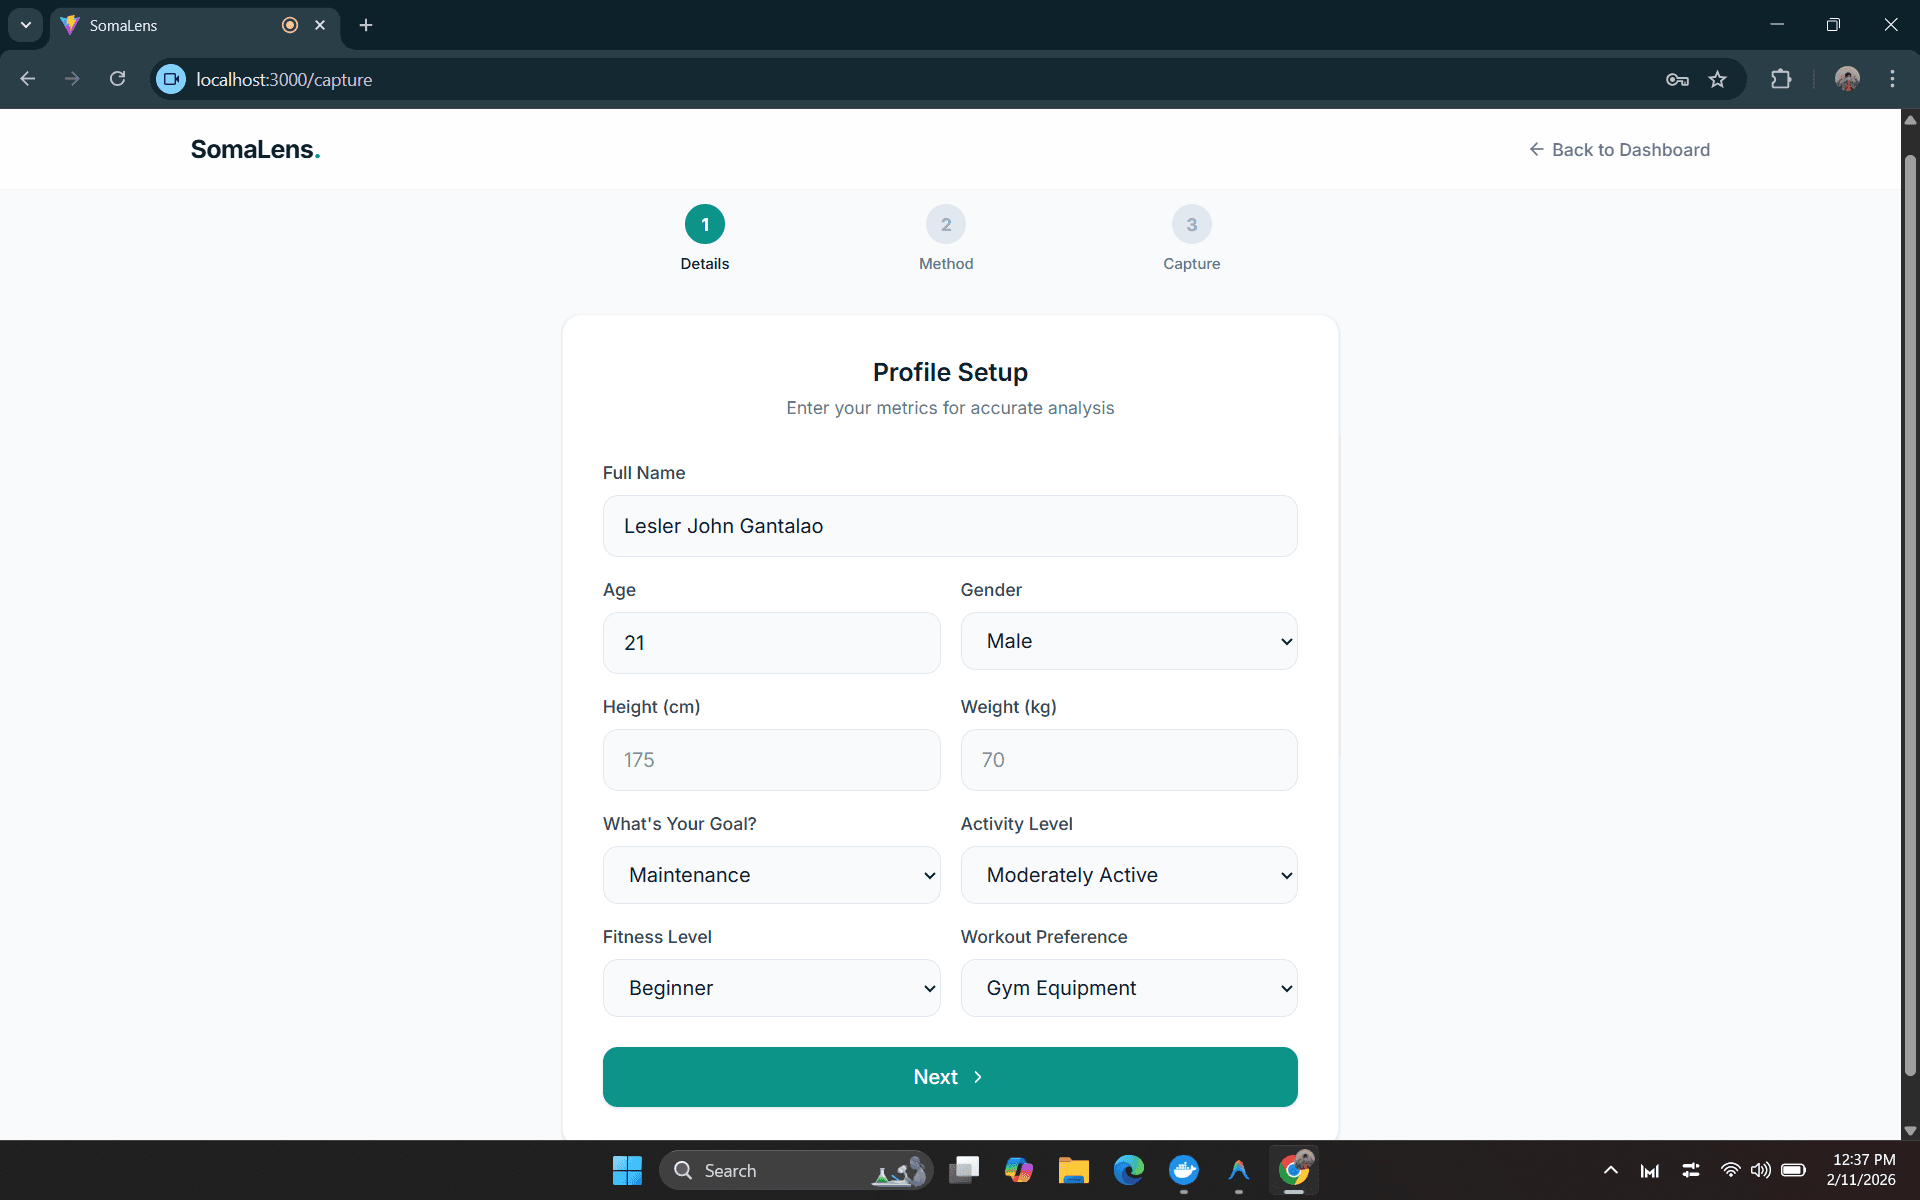Click the camera site-info icon in address bar
1920x1200 pixels.
click(171, 79)
